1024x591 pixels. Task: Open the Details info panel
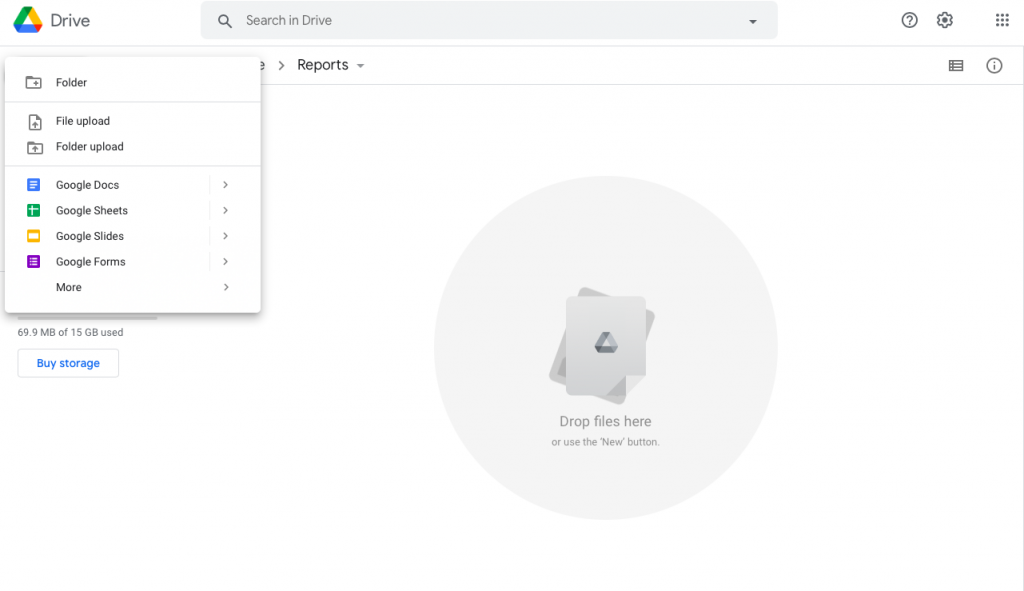pos(993,65)
